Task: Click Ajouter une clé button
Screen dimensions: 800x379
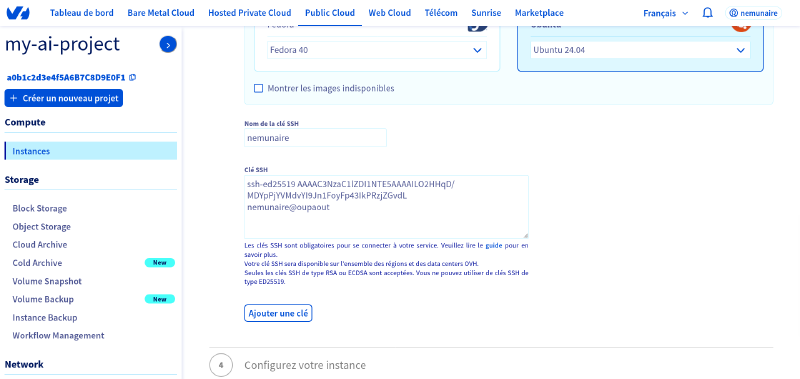Action: [x=278, y=314]
